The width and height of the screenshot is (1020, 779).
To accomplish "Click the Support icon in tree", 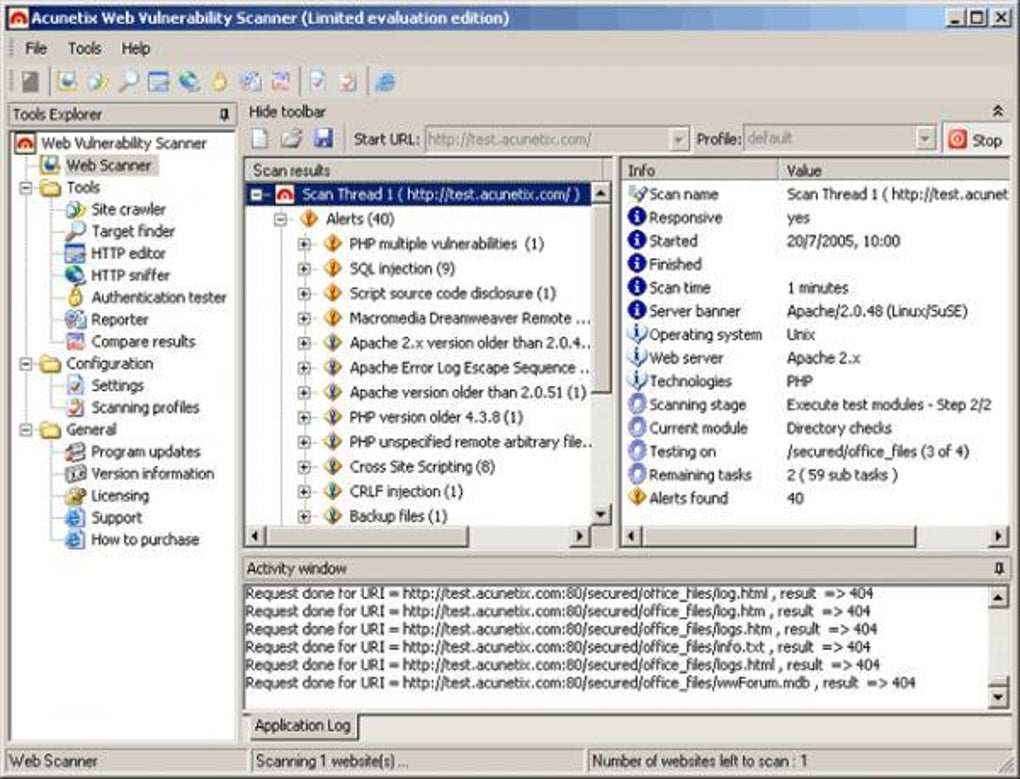I will pos(76,518).
